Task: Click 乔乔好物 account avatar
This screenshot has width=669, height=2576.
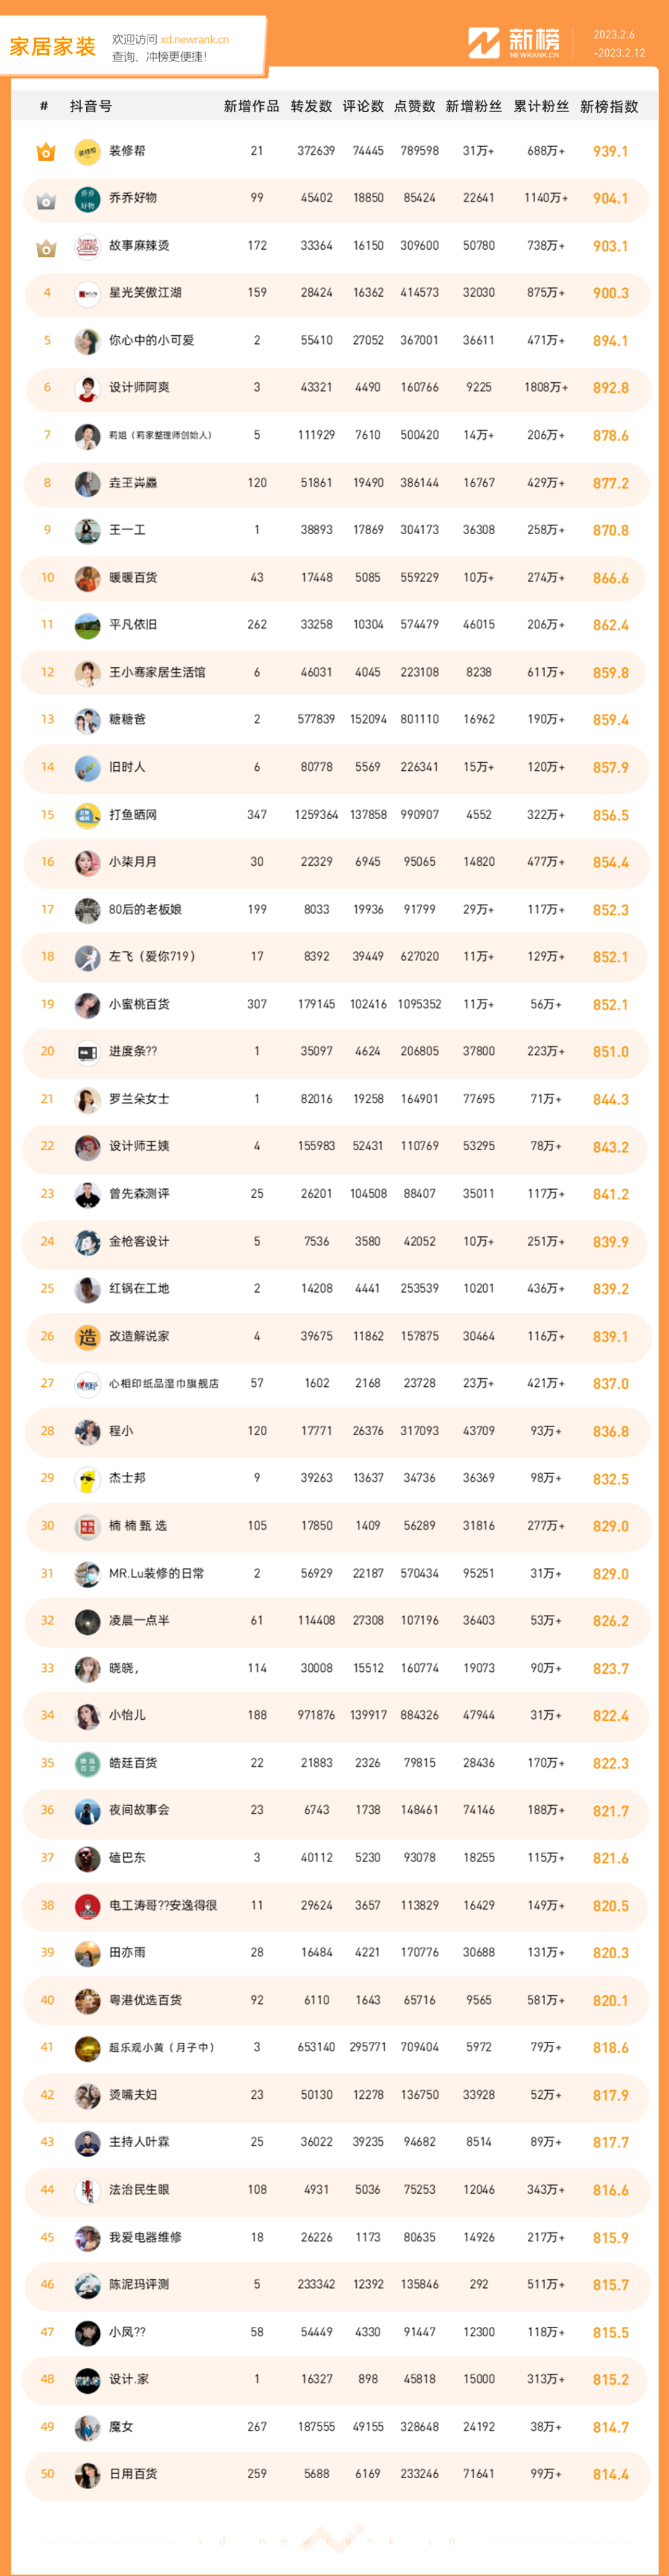Action: [88, 199]
